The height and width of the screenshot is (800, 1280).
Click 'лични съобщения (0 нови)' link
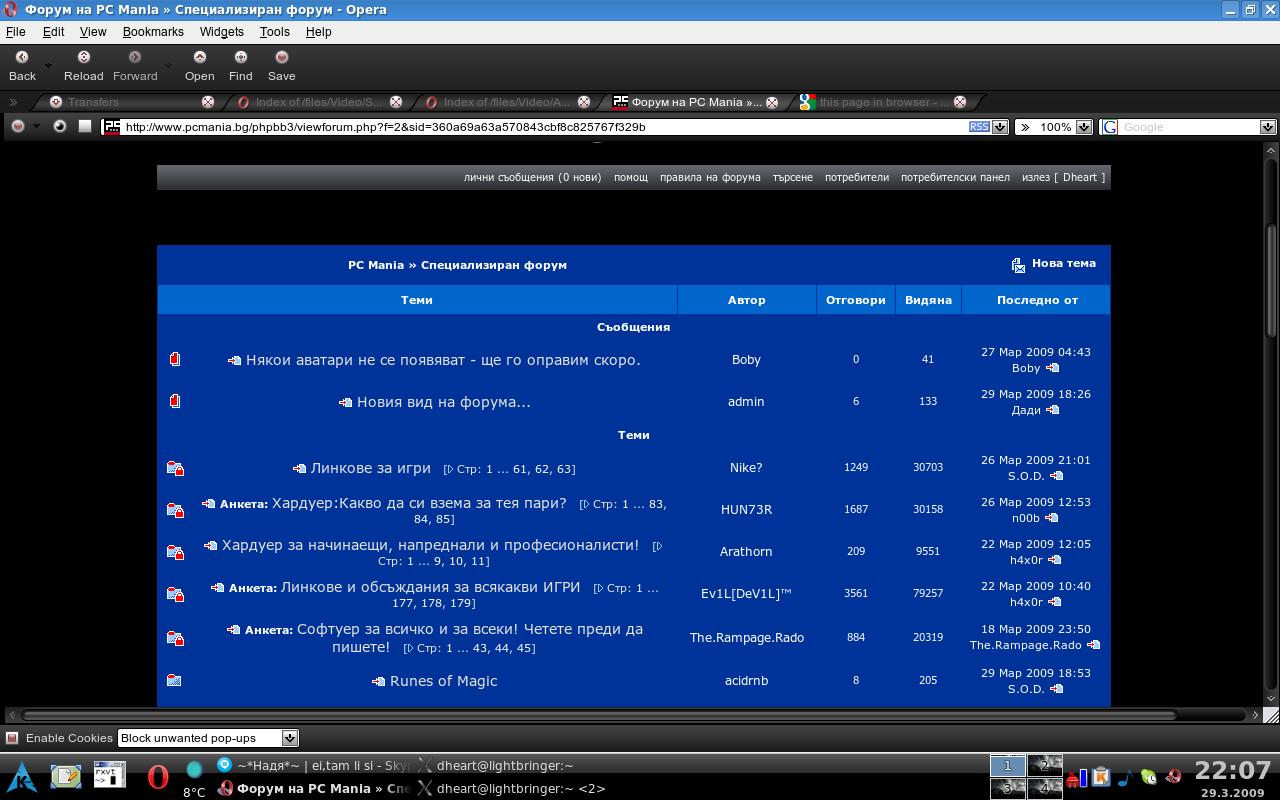[532, 177]
